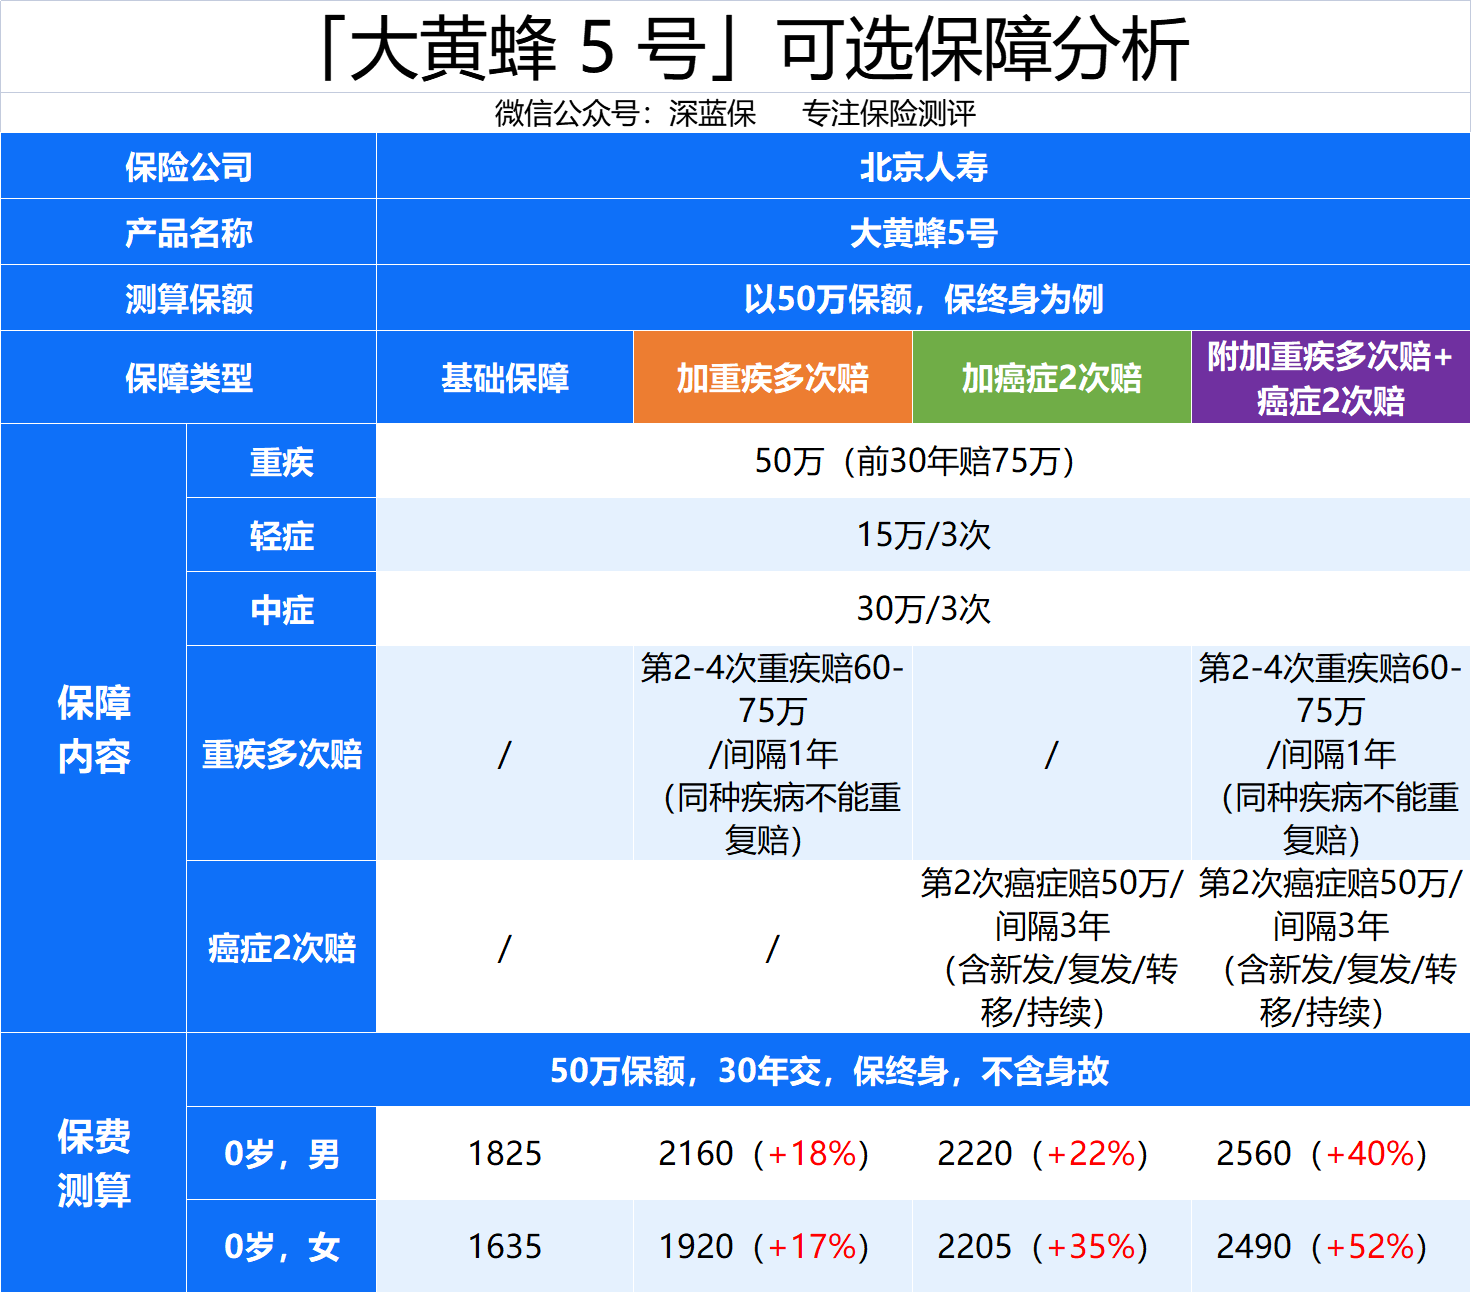Click the subtitle '微信公众号：深蓝保'
Screen dimensions: 1471x1293
point(625,114)
